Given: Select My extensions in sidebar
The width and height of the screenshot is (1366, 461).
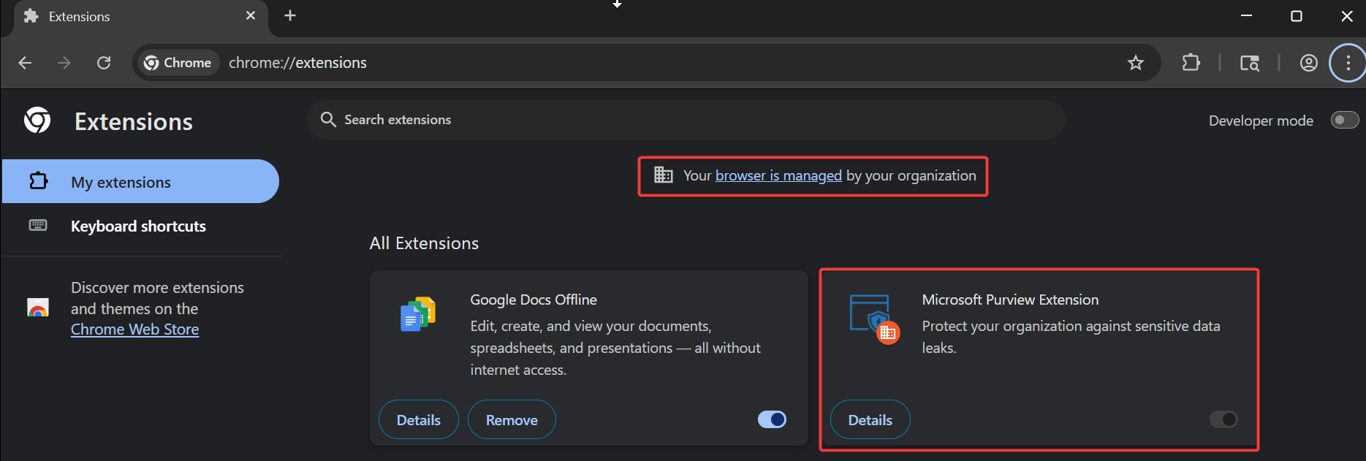Looking at the screenshot, I should point(140,182).
